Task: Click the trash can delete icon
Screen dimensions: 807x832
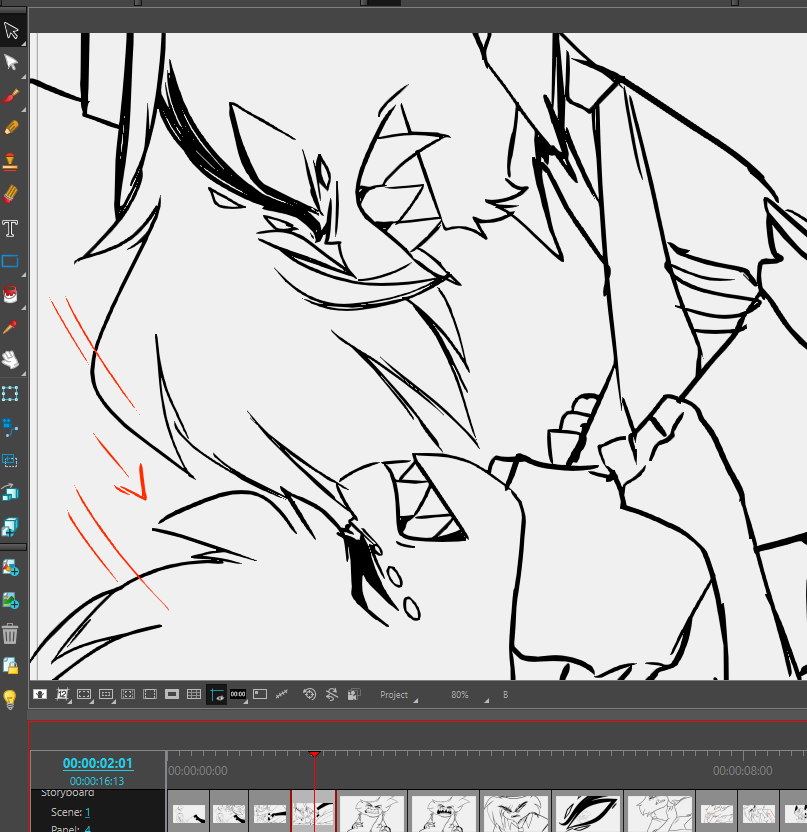Action: click(x=11, y=633)
